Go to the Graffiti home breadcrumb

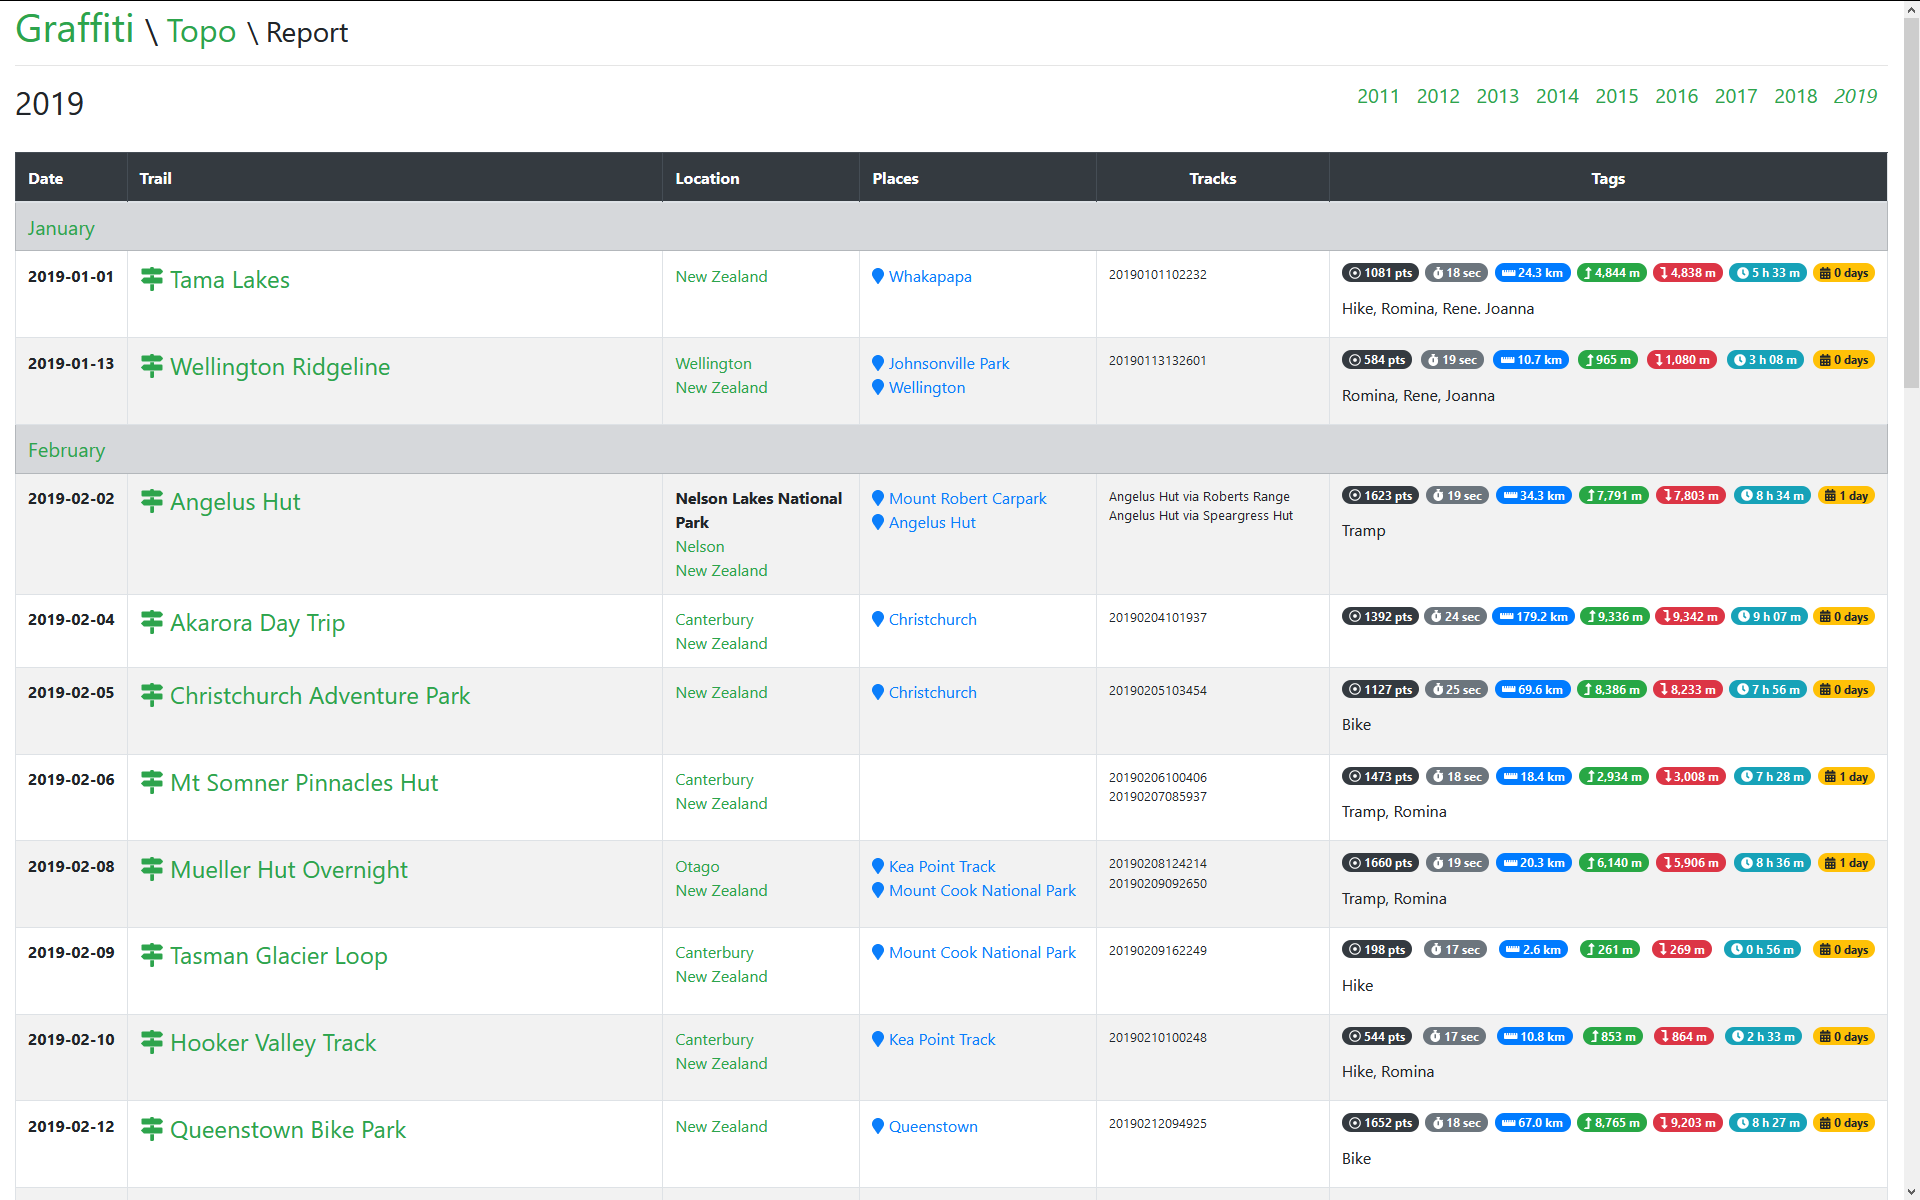(75, 29)
